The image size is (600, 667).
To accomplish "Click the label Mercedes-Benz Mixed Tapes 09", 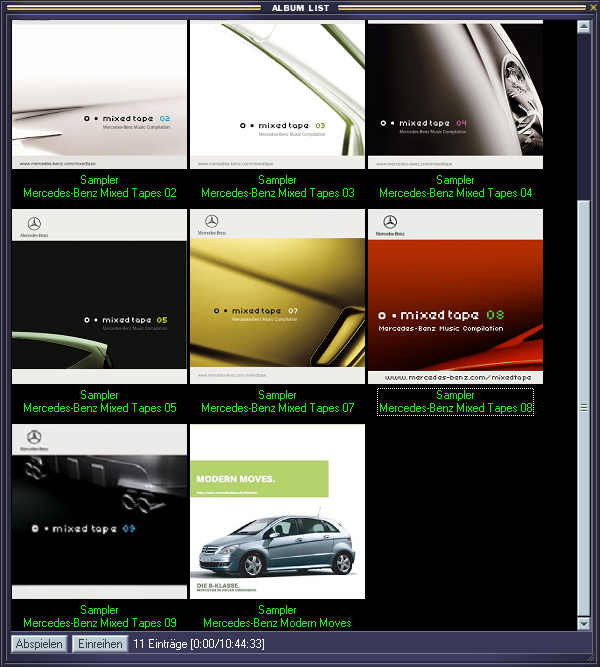I will click(x=100, y=623).
